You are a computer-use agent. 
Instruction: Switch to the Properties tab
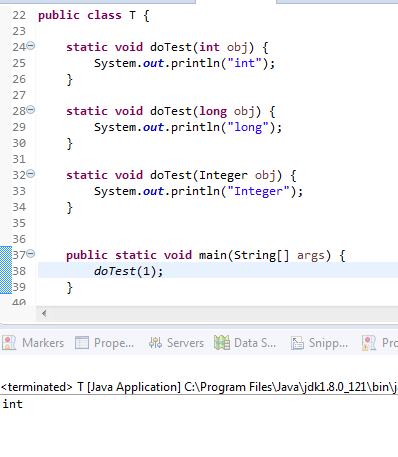(x=105, y=343)
